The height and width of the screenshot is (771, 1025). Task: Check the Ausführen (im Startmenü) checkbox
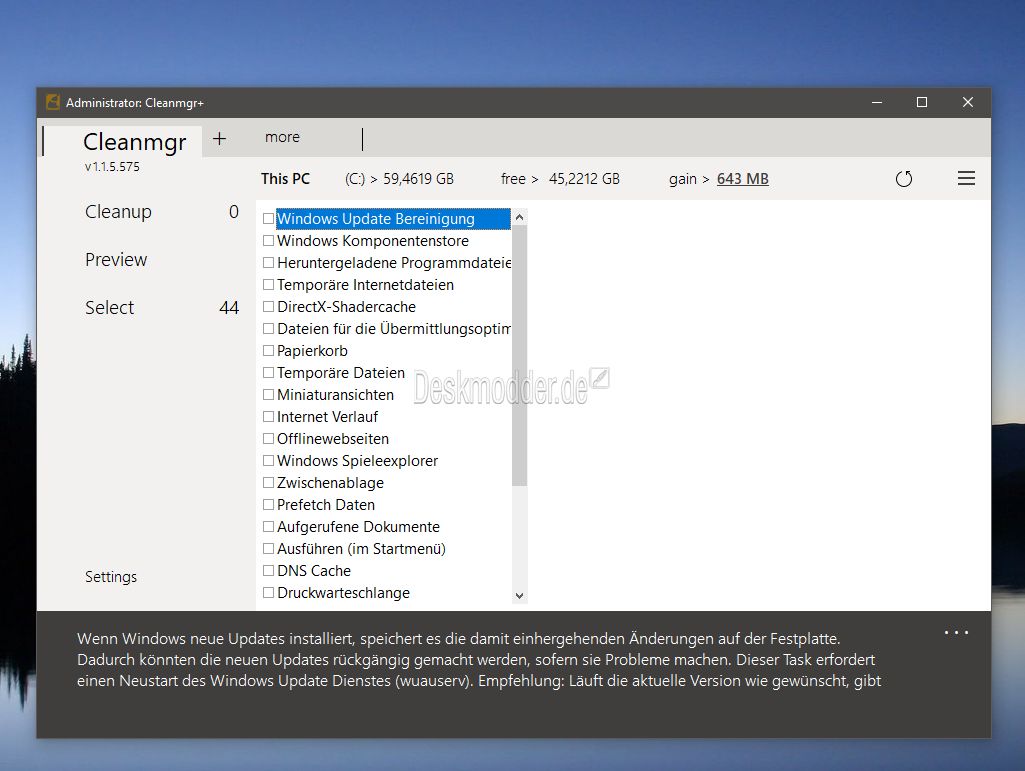coord(268,549)
